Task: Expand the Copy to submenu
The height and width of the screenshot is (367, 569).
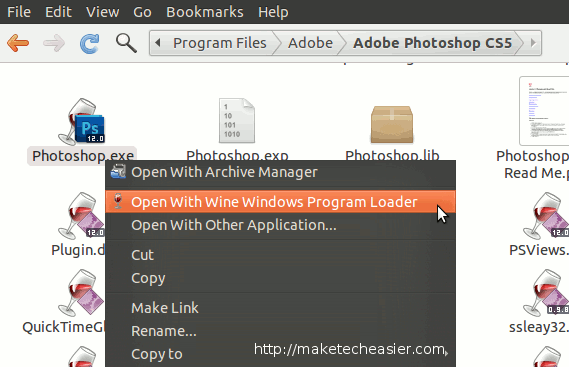Action: coord(281,354)
